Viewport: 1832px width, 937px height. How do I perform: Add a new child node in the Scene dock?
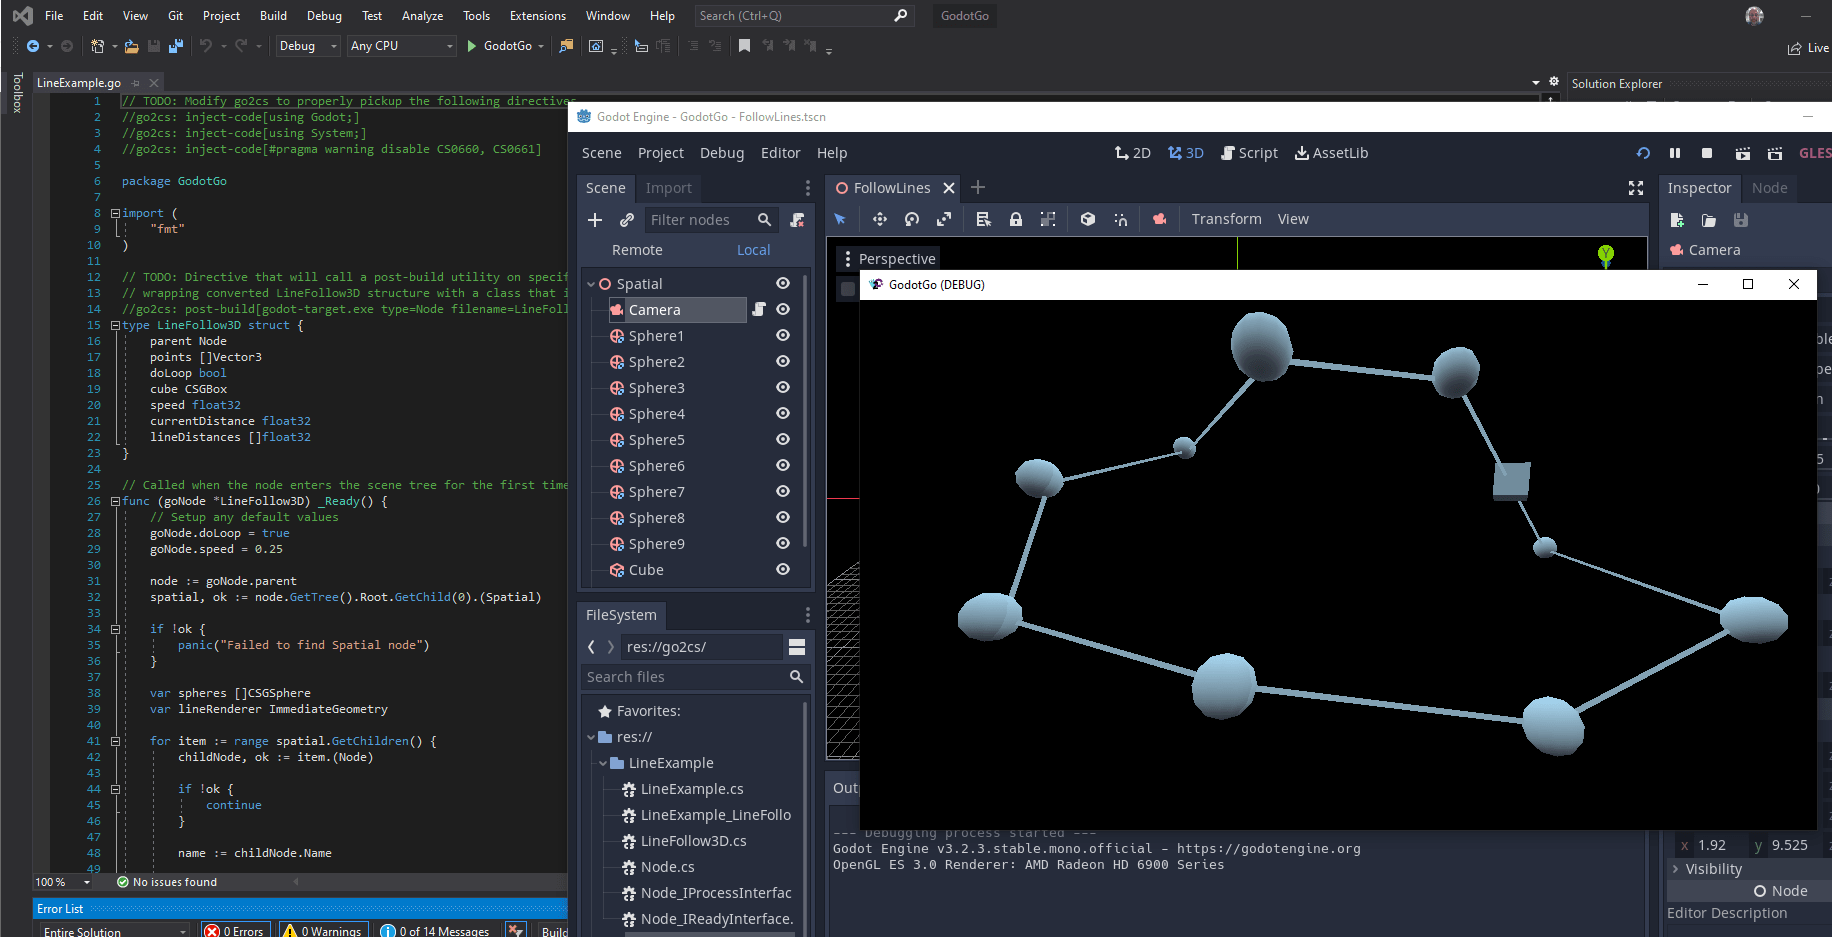(x=595, y=219)
